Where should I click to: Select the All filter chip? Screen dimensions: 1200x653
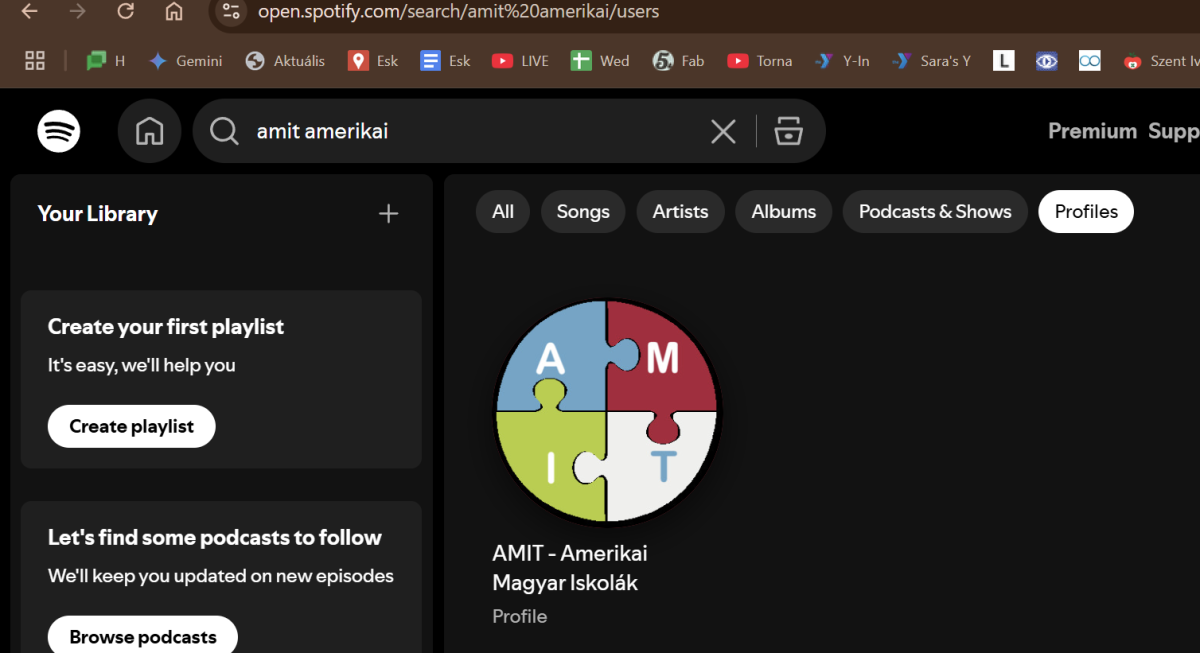pos(503,212)
